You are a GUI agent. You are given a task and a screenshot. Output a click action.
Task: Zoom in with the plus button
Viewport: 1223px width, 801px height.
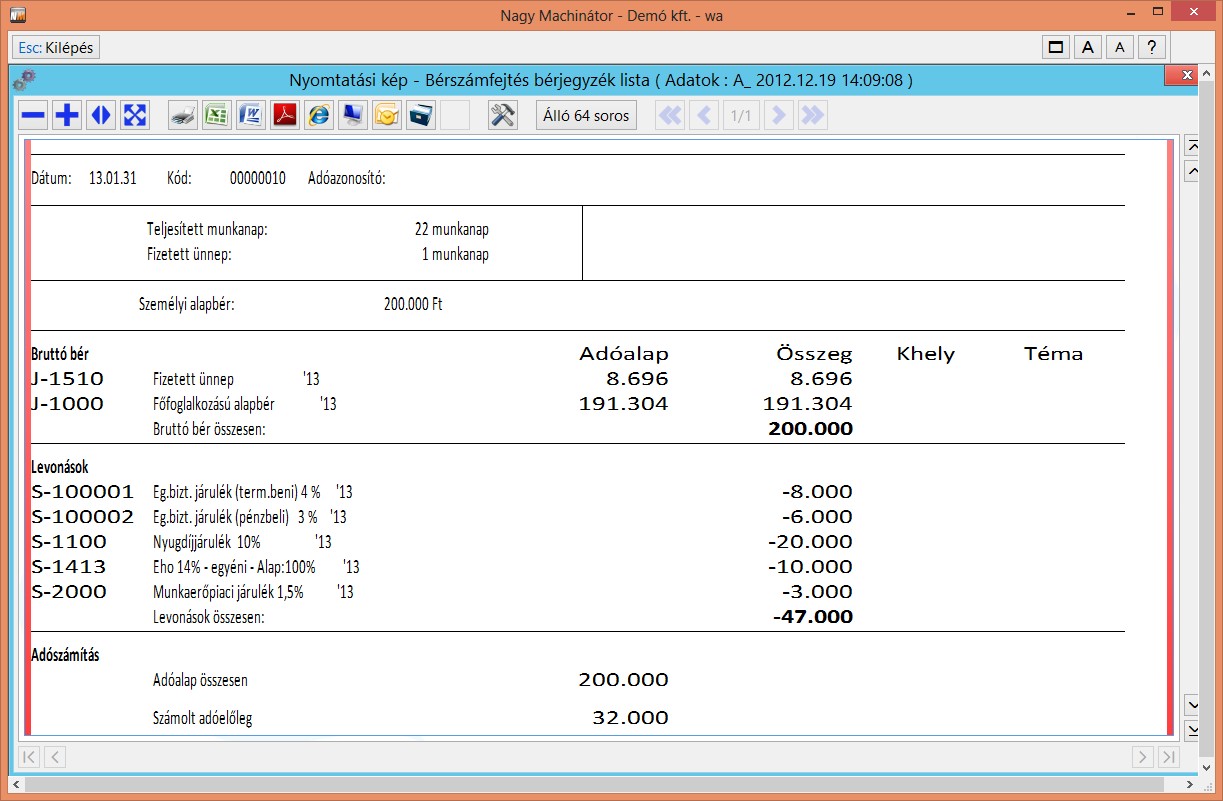(67, 116)
